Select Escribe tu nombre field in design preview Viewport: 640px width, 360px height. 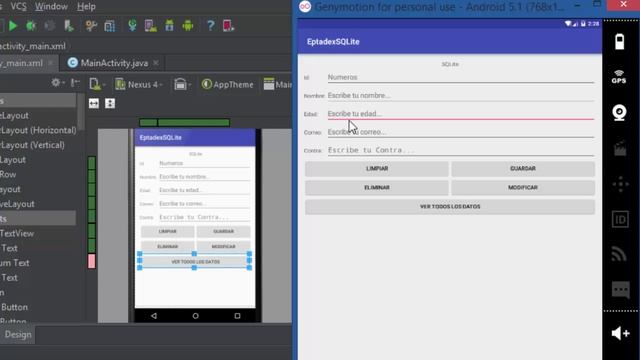pos(204,177)
